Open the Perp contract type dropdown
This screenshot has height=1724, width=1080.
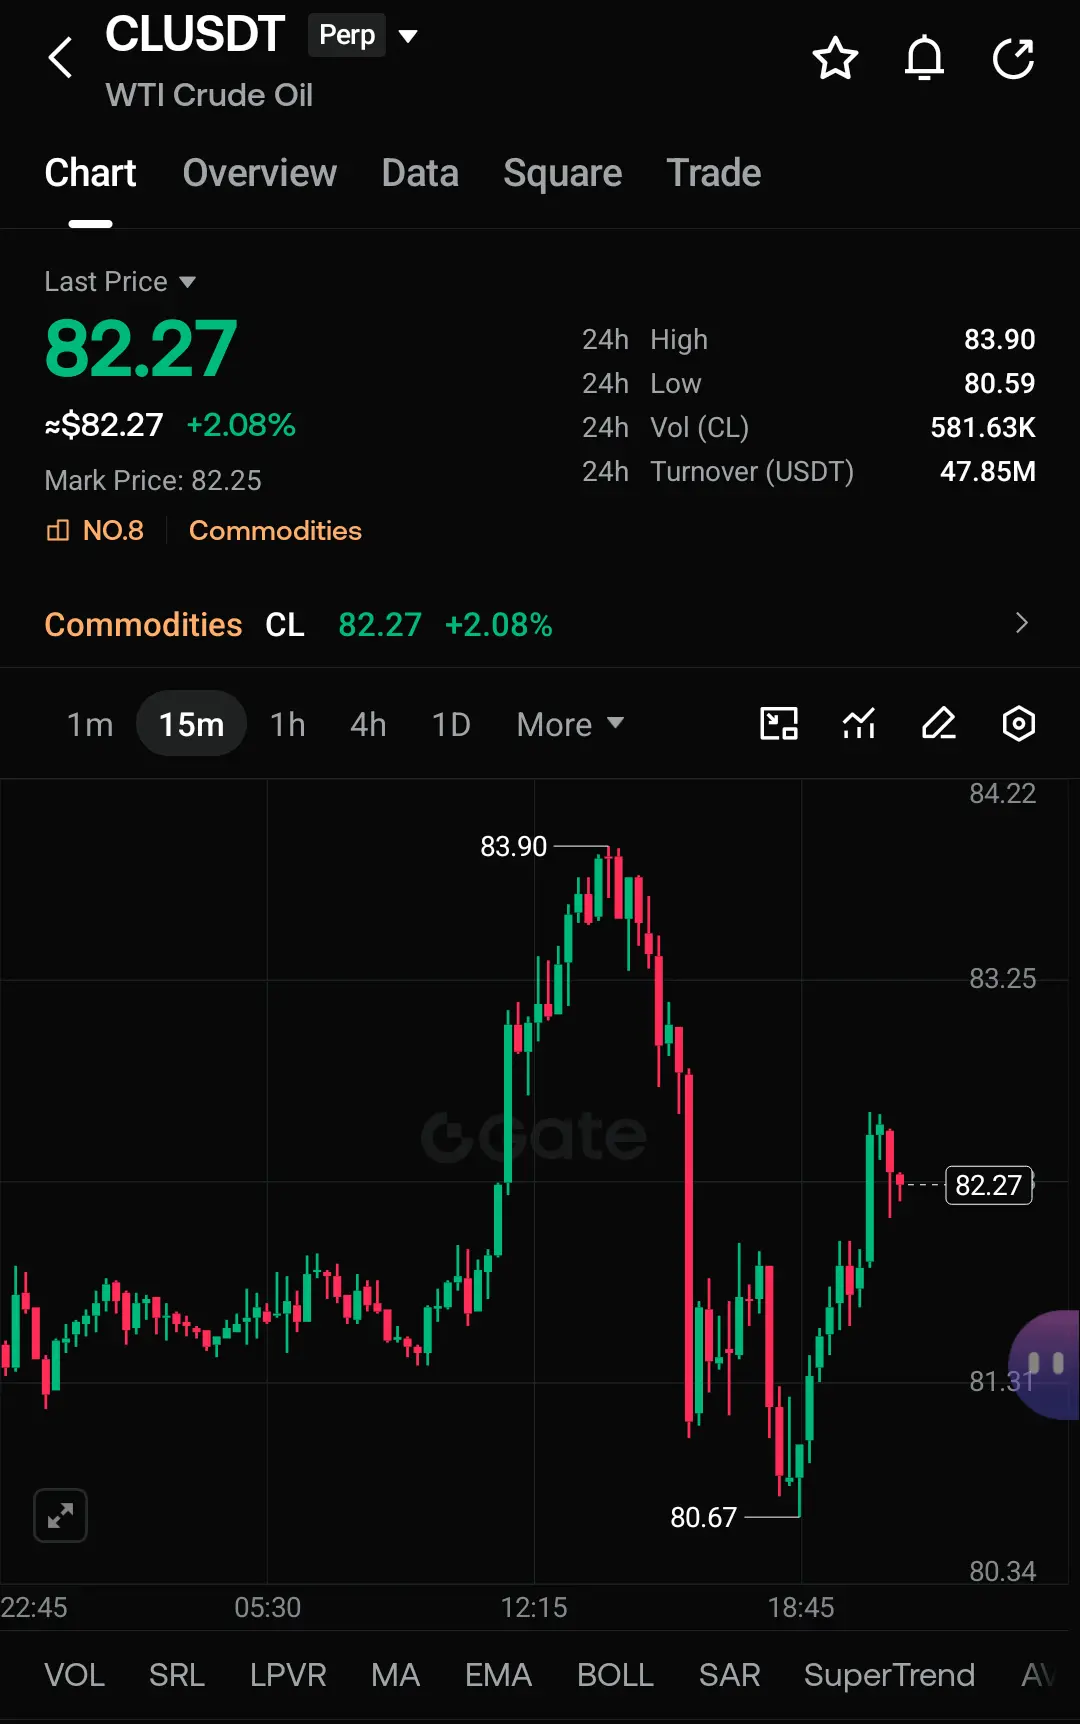(x=363, y=36)
